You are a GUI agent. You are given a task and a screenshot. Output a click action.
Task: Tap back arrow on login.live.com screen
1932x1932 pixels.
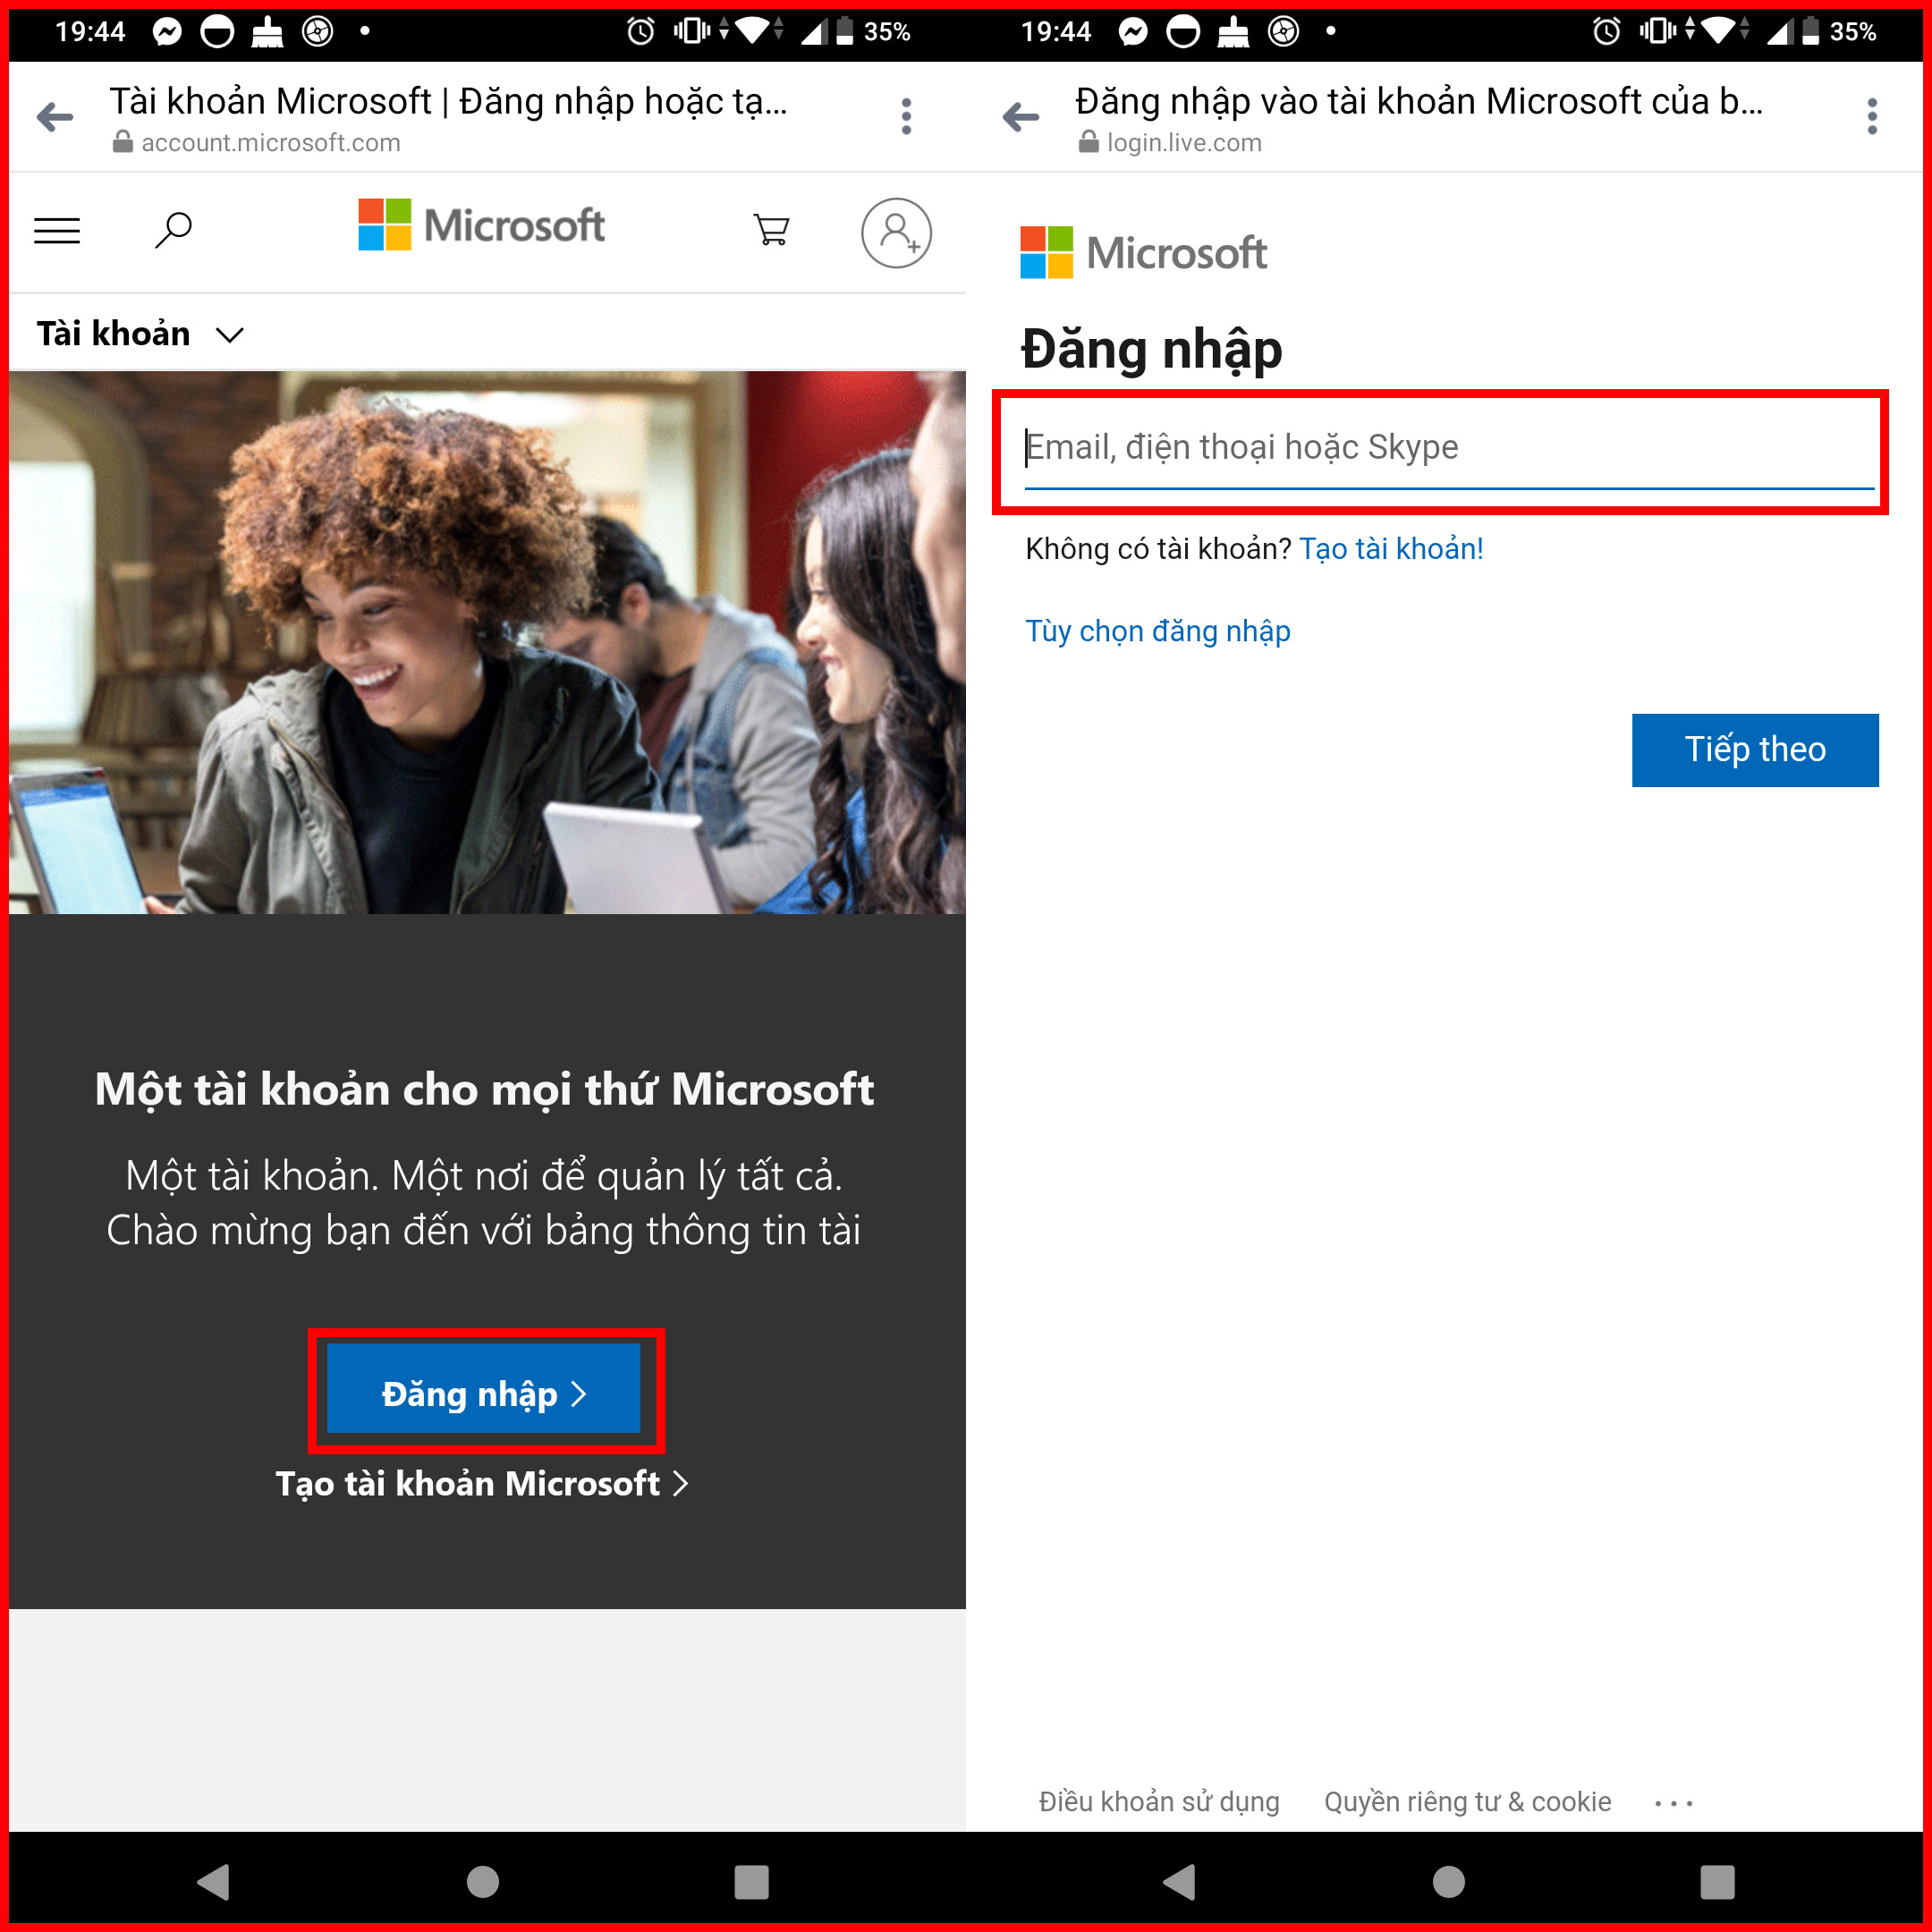1021,117
